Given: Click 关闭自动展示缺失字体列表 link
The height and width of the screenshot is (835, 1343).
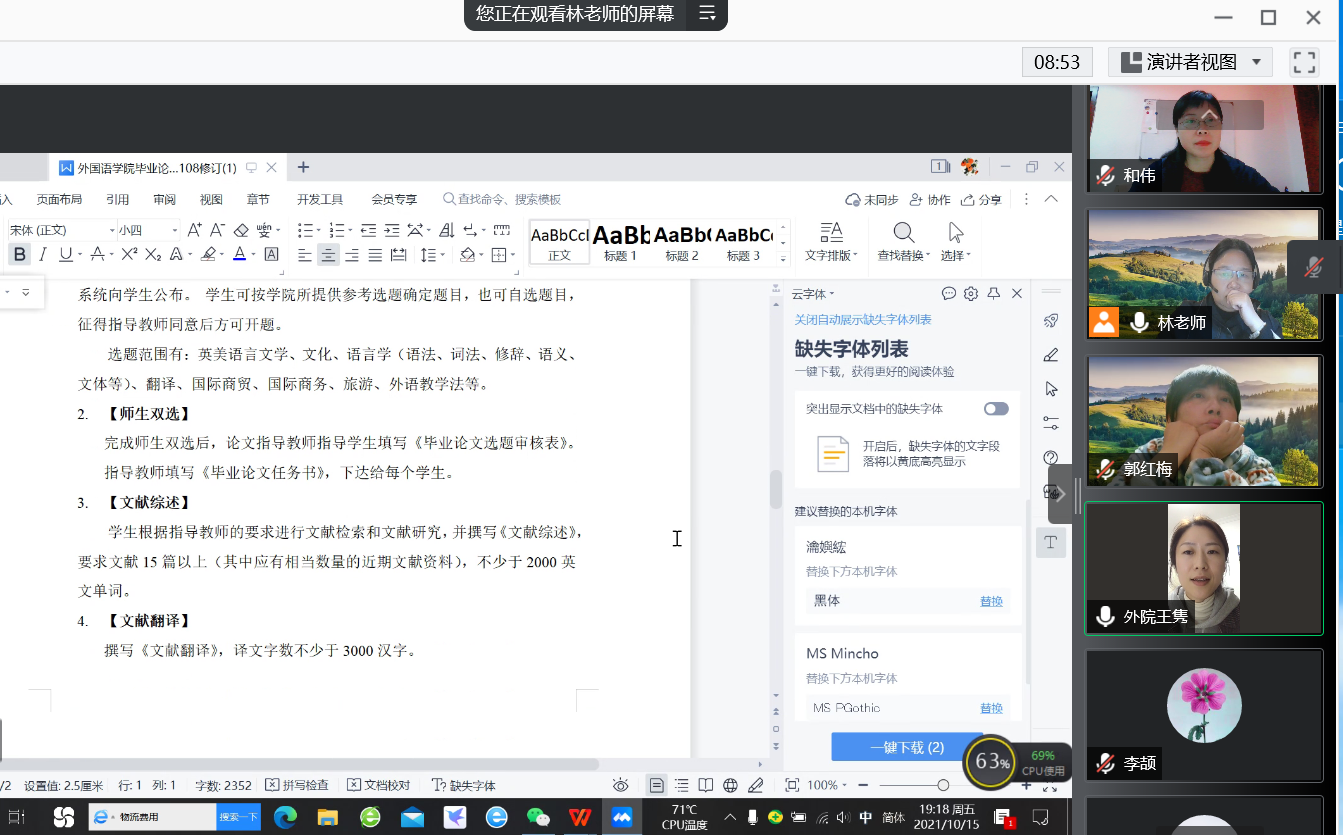Looking at the screenshot, I should 863,320.
